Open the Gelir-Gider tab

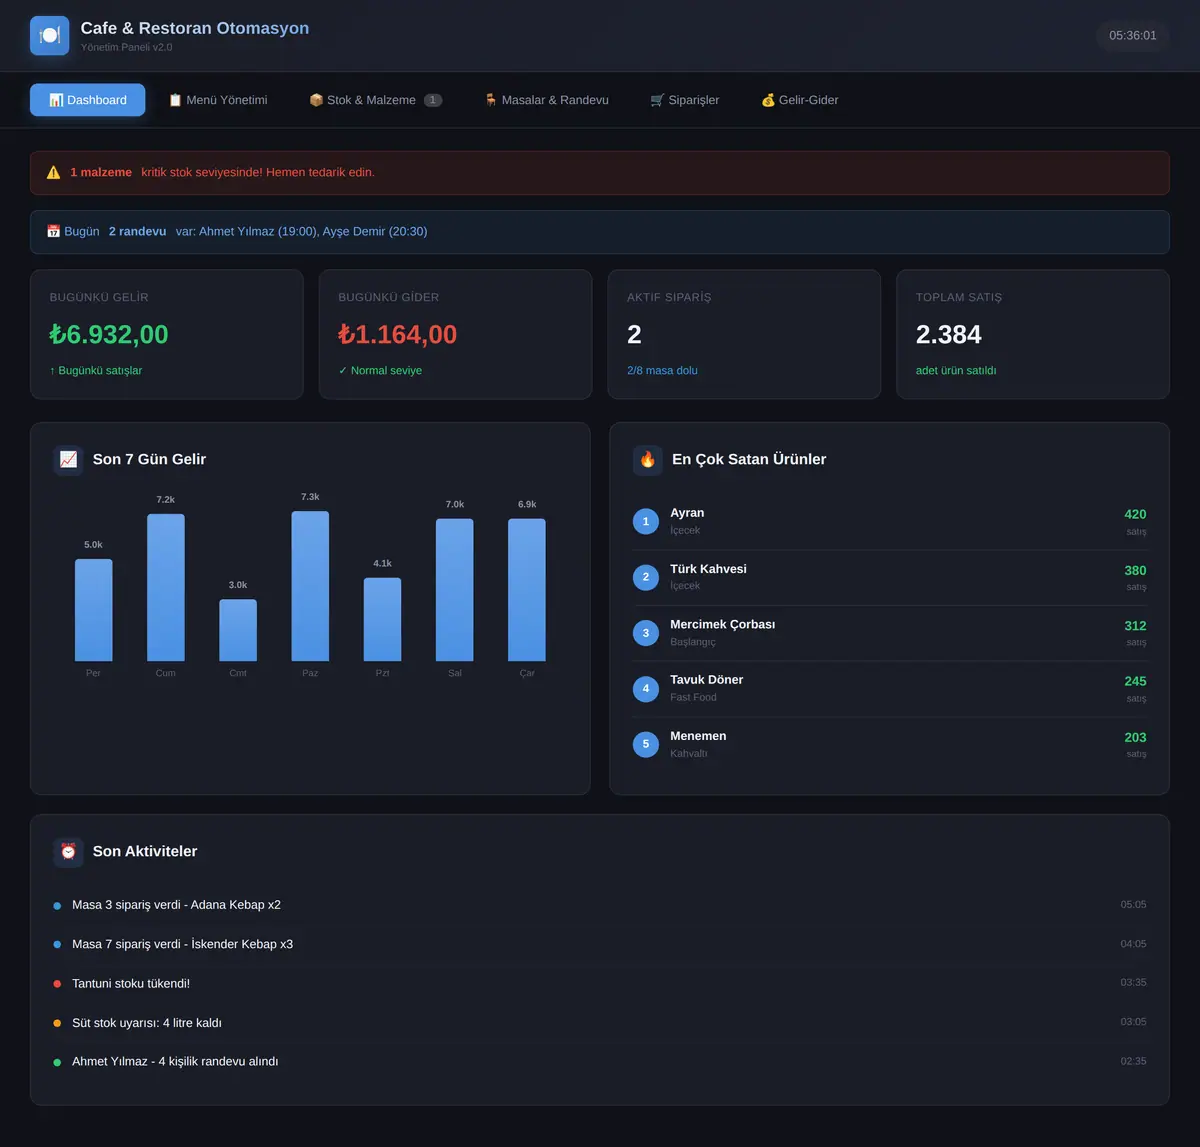(800, 100)
